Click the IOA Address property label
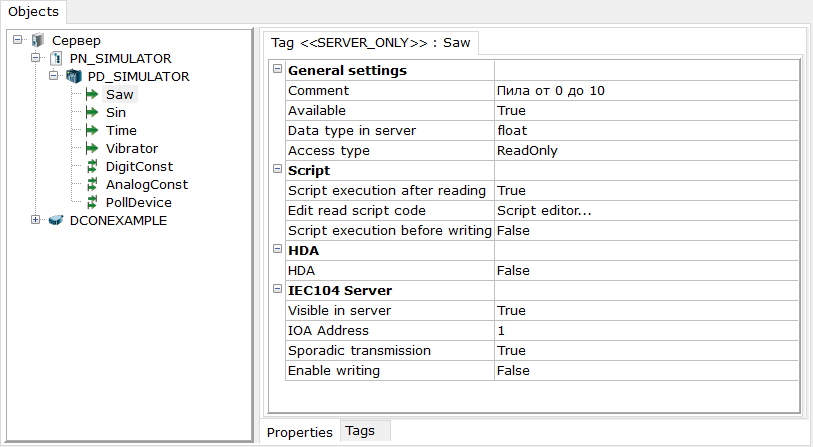This screenshot has width=813, height=447. pyautogui.click(x=328, y=331)
